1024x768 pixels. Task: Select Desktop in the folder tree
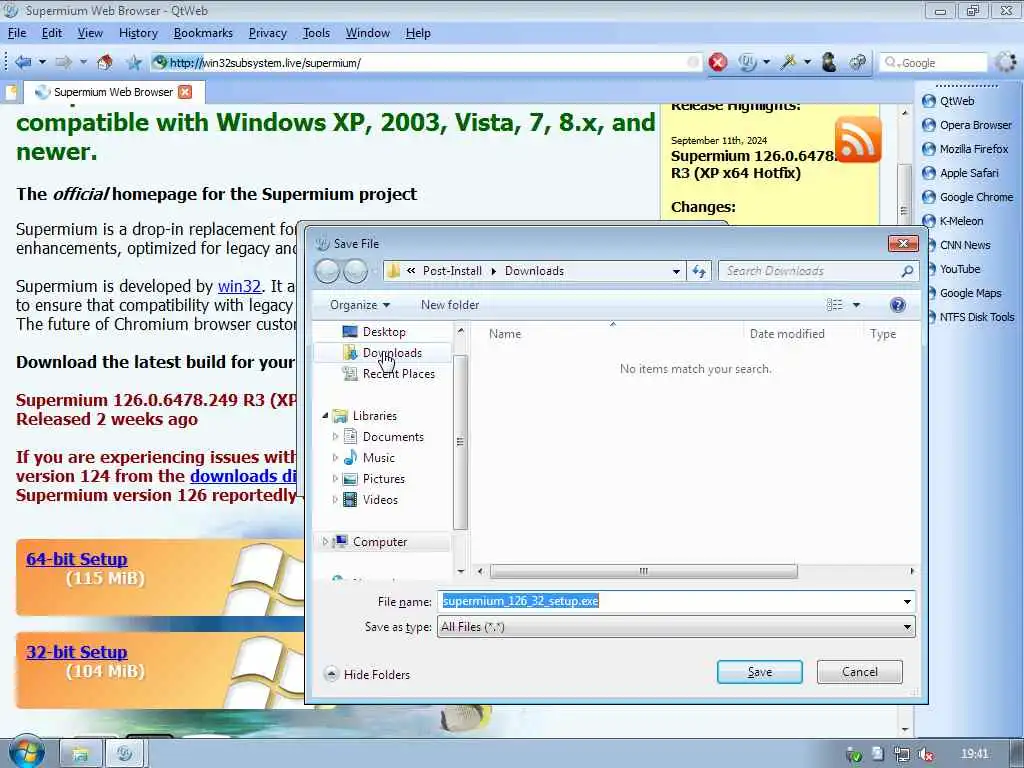383,332
